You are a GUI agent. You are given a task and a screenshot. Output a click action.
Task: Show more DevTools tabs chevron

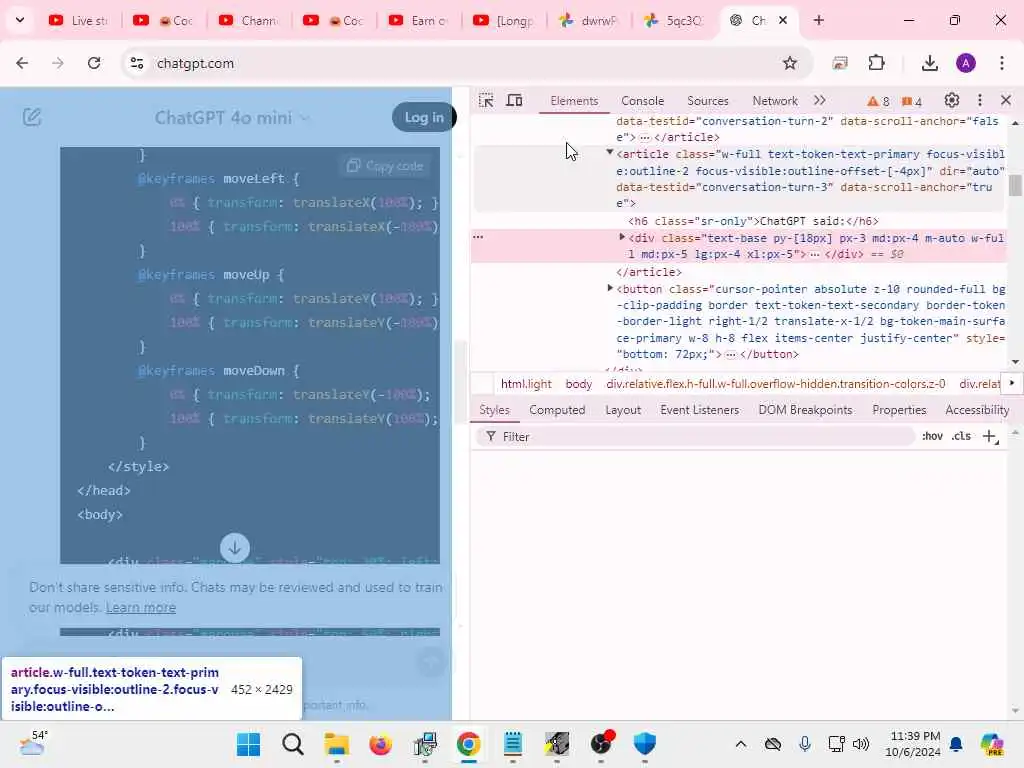pos(820,101)
